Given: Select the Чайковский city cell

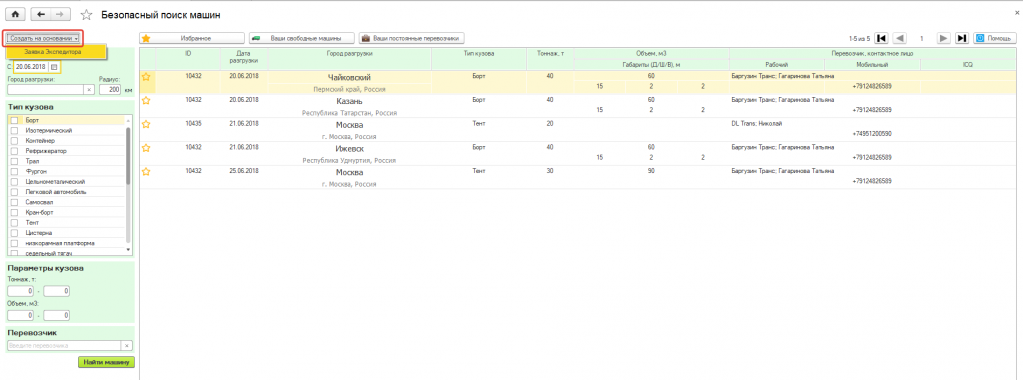Looking at the screenshot, I should pyautogui.click(x=350, y=78).
